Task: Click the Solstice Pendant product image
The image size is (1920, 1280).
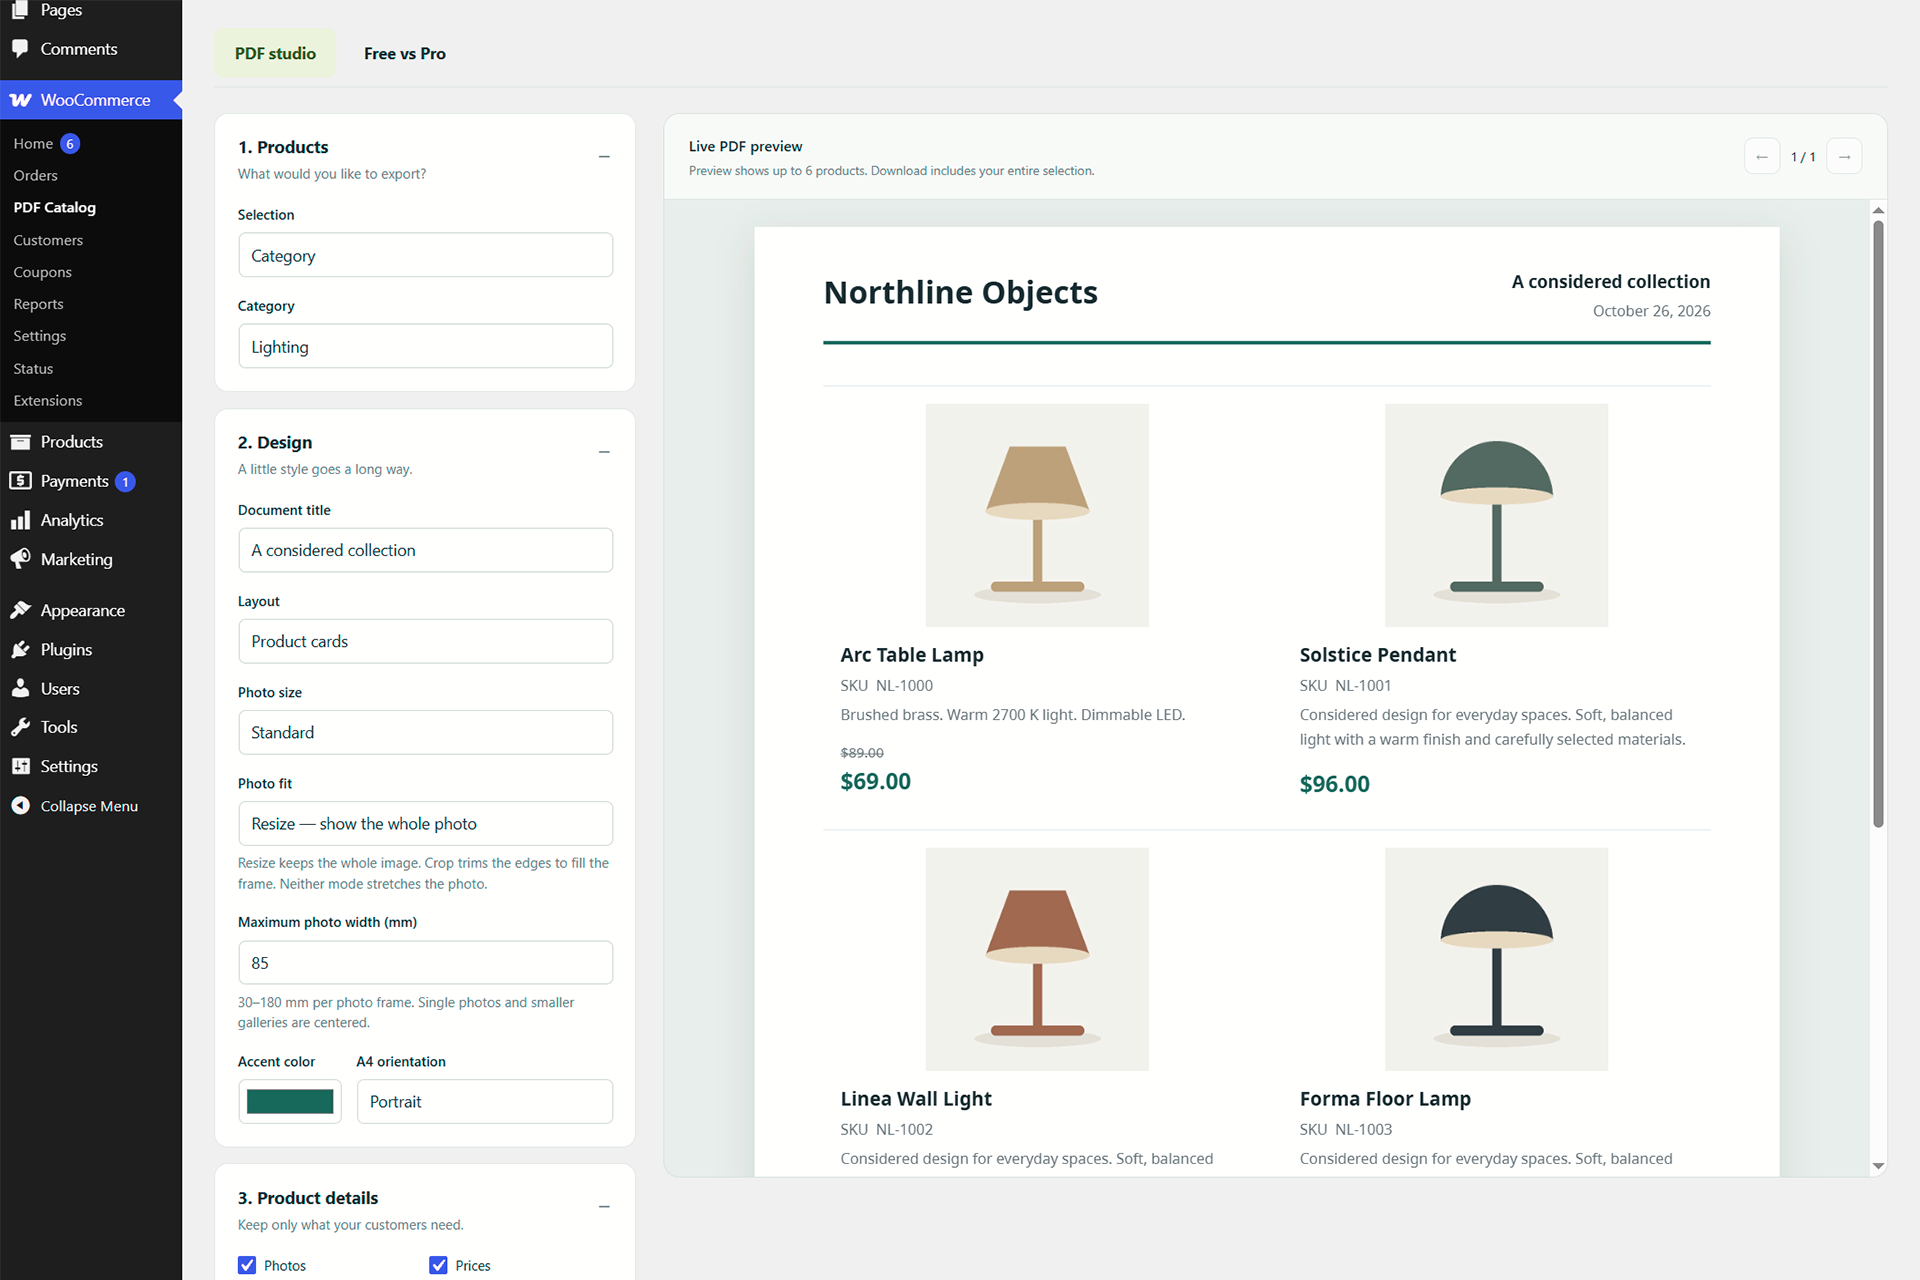Action: (x=1496, y=515)
